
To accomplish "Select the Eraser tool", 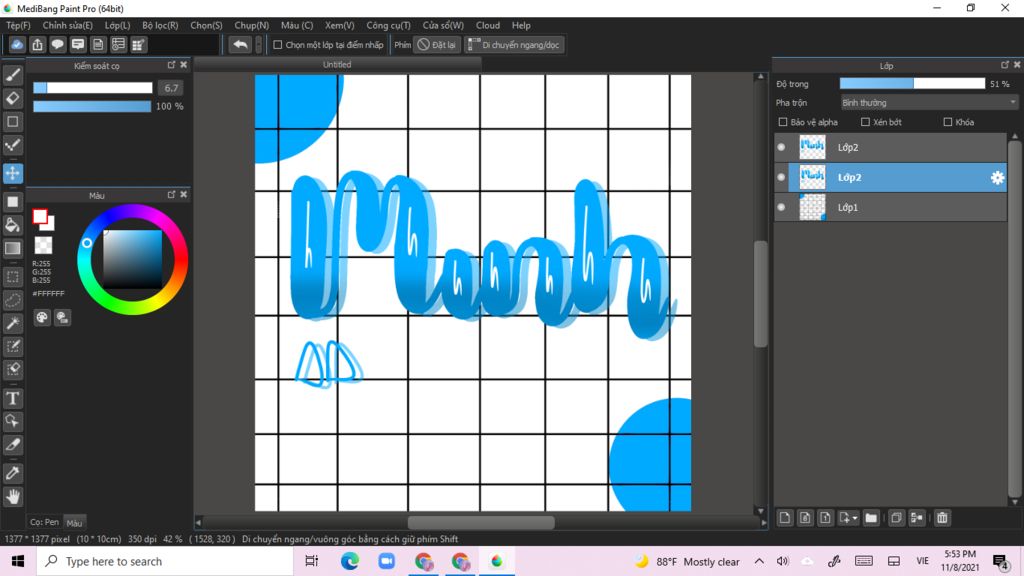I will [x=12, y=98].
